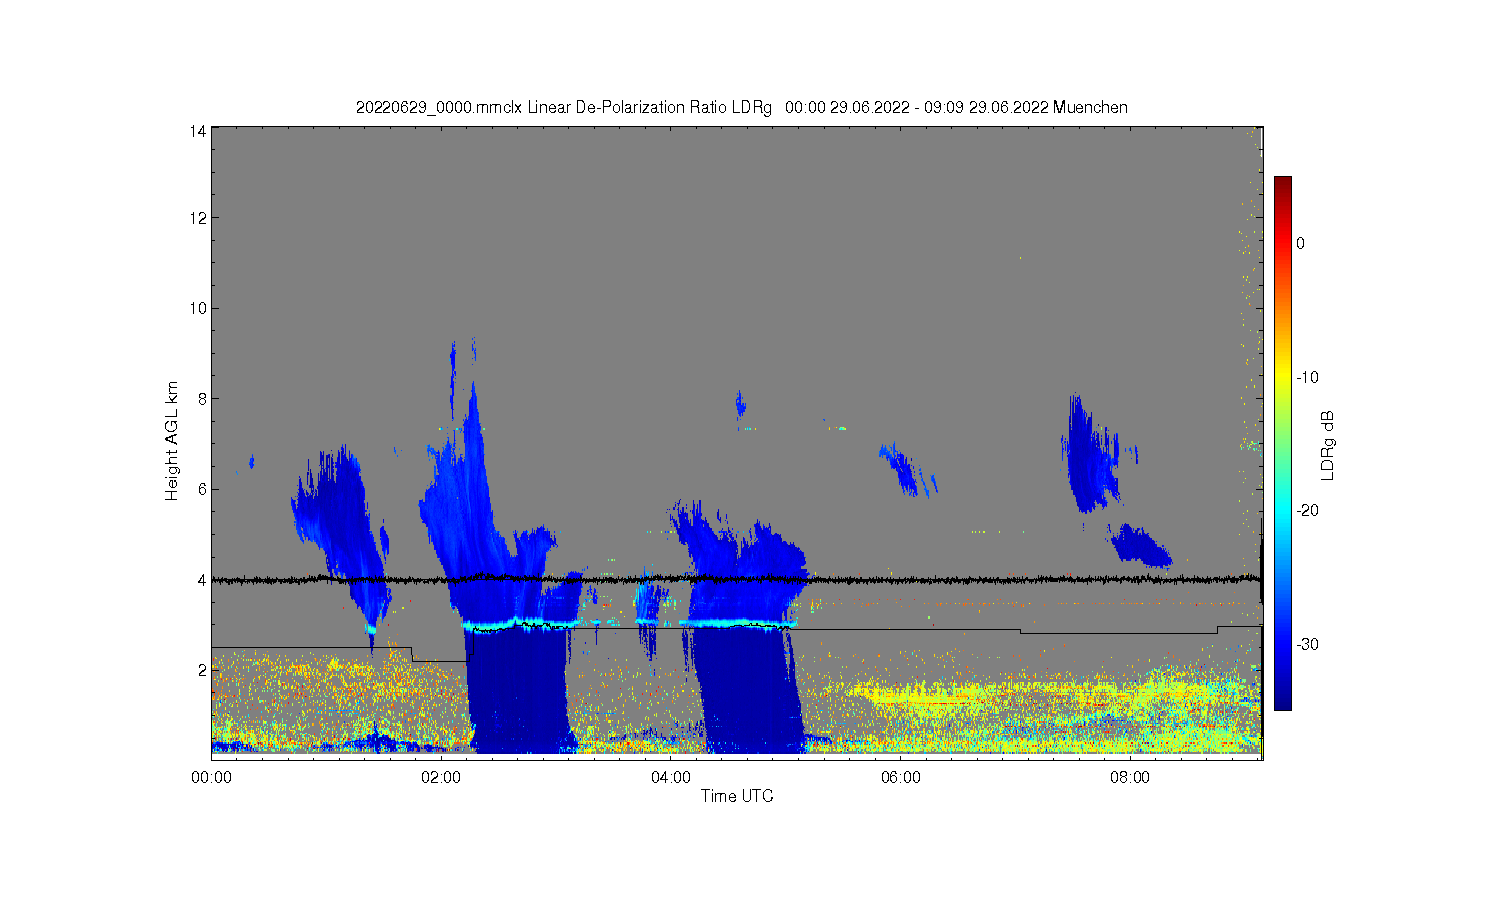Select the 02:00 time tick label
Viewport: 1500px width, 900px height.
(x=441, y=777)
